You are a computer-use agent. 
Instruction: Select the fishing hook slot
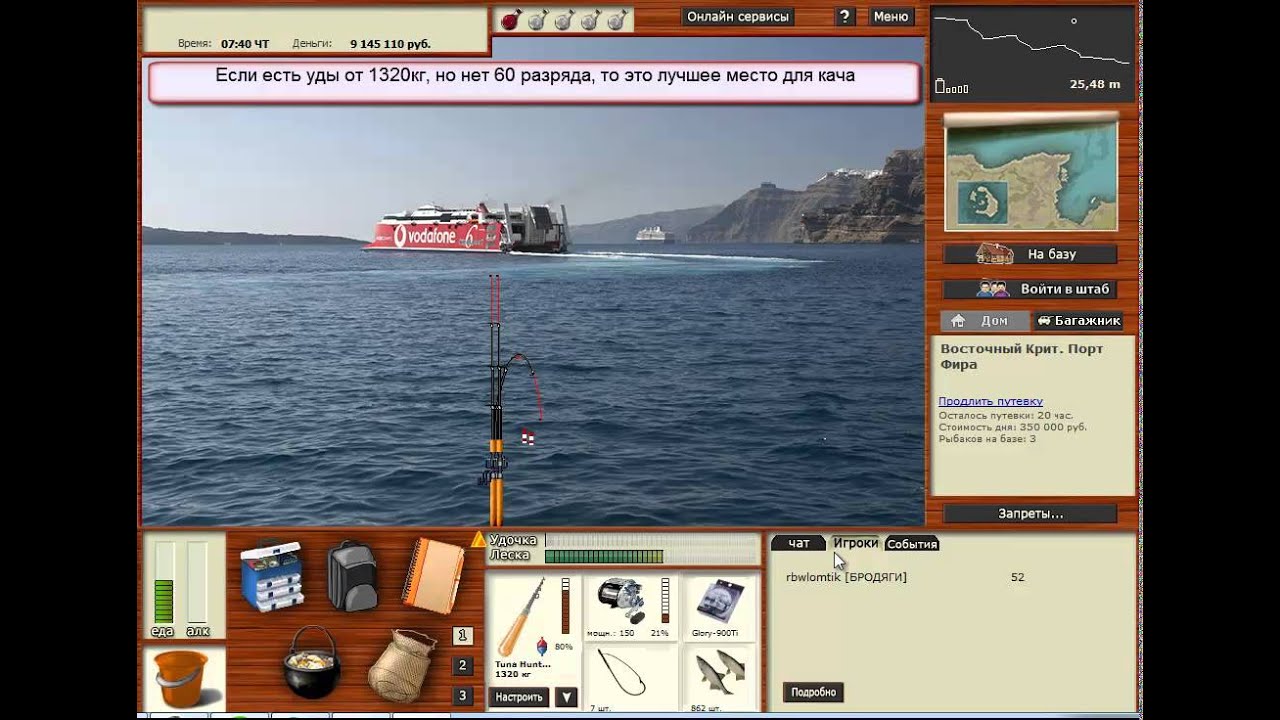click(632, 679)
